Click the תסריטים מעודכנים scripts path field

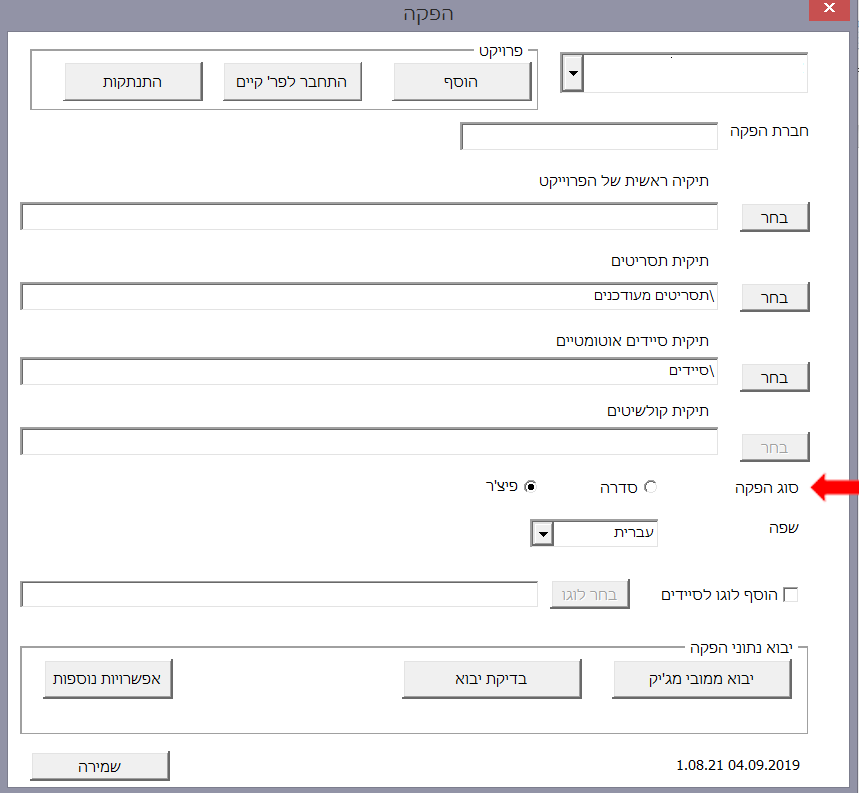coord(369,297)
